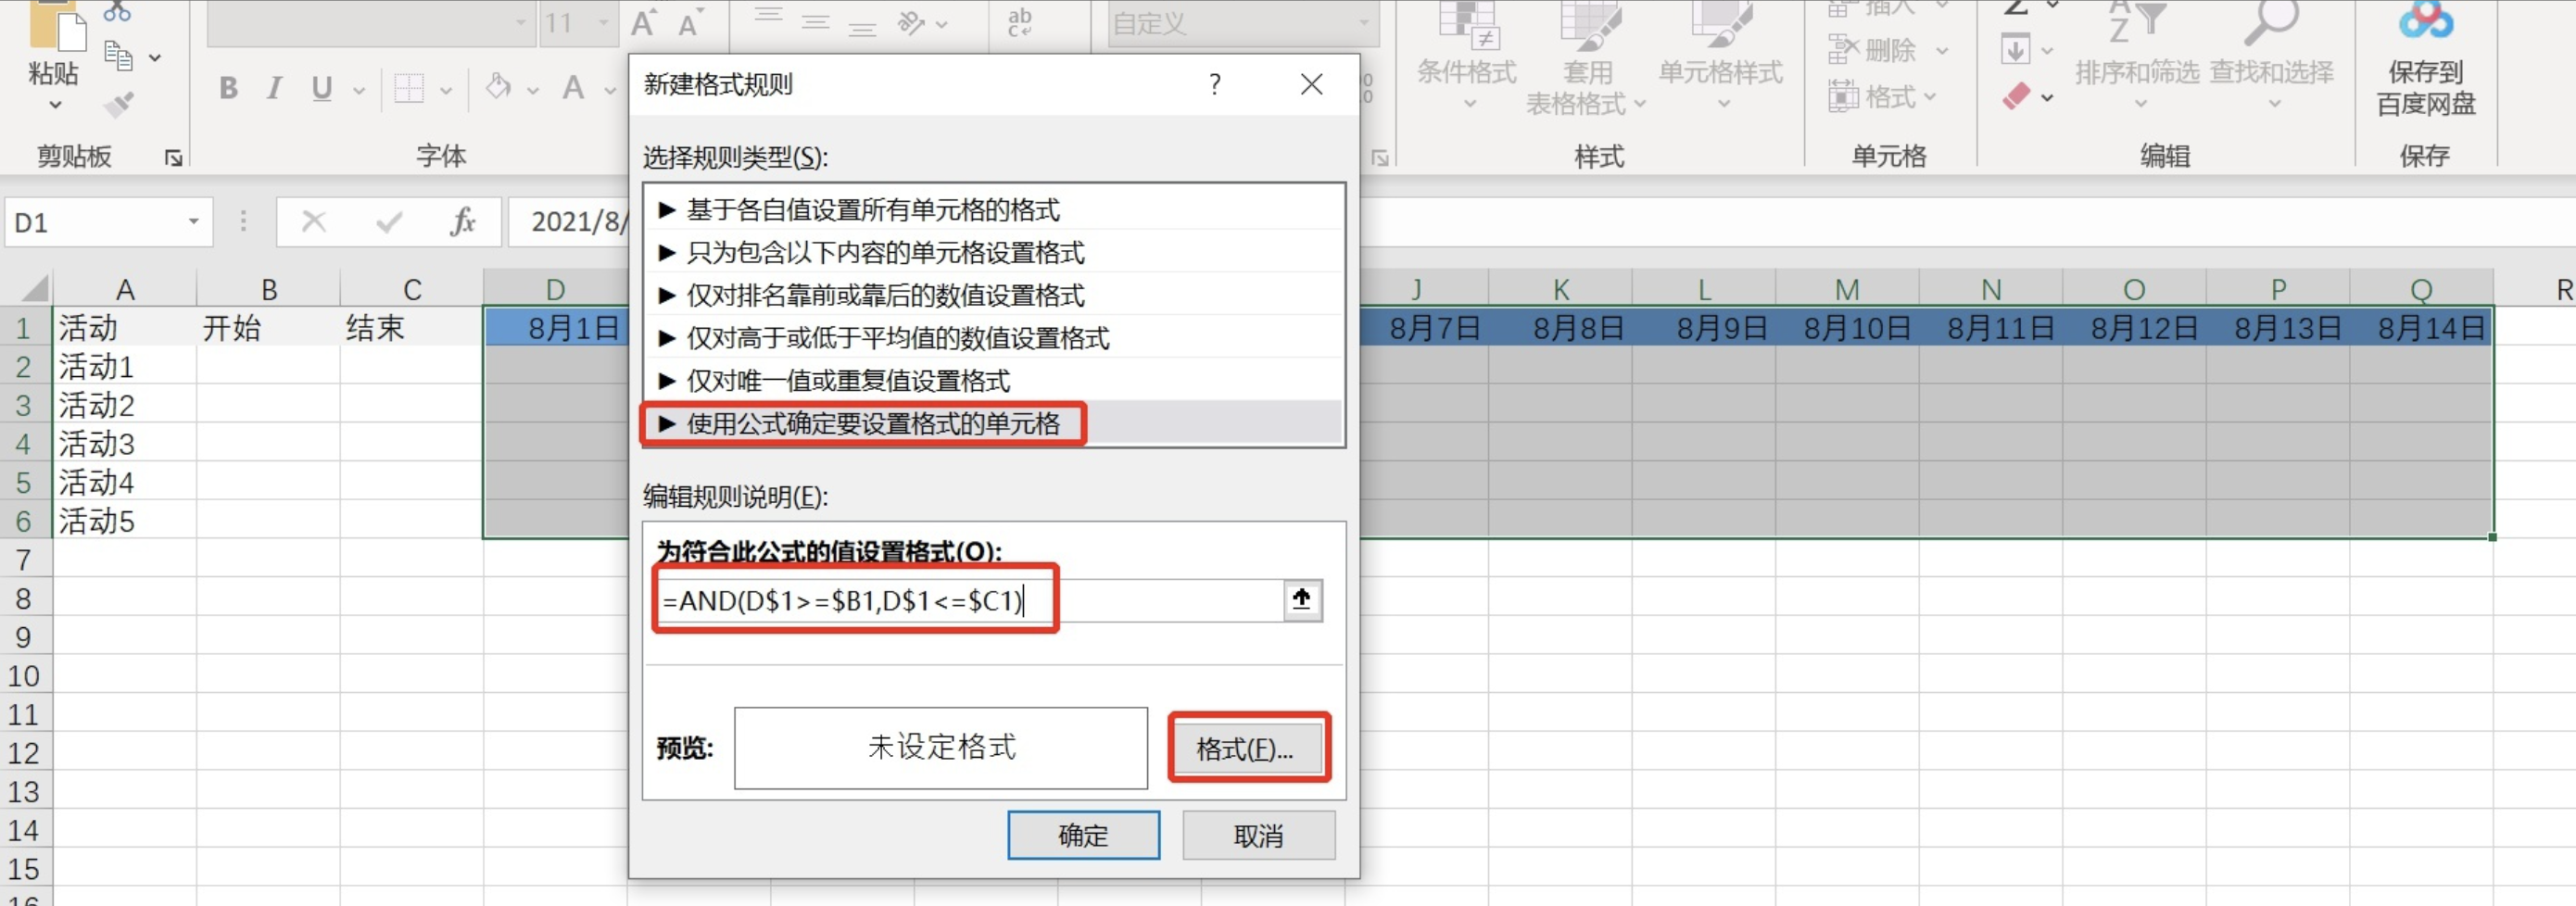2576x906 pixels.
Task: Open the Paste options arrow below 粘贴
Action: point(55,105)
